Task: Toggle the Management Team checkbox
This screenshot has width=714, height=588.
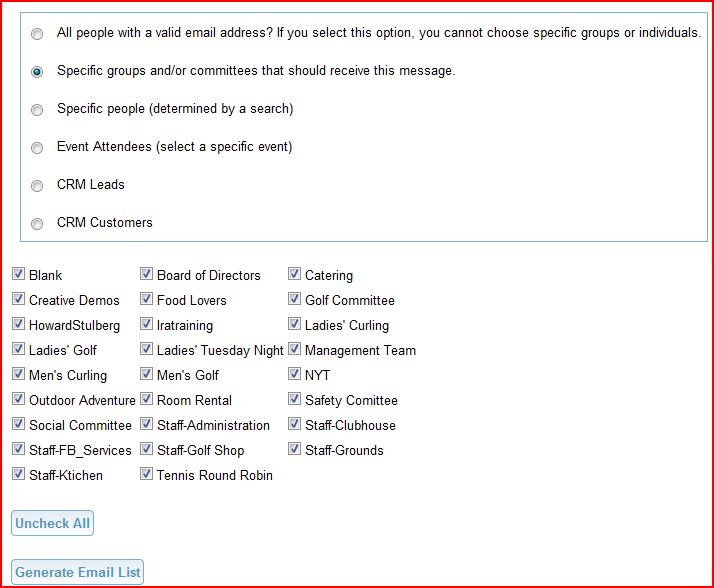Action: click(x=294, y=349)
